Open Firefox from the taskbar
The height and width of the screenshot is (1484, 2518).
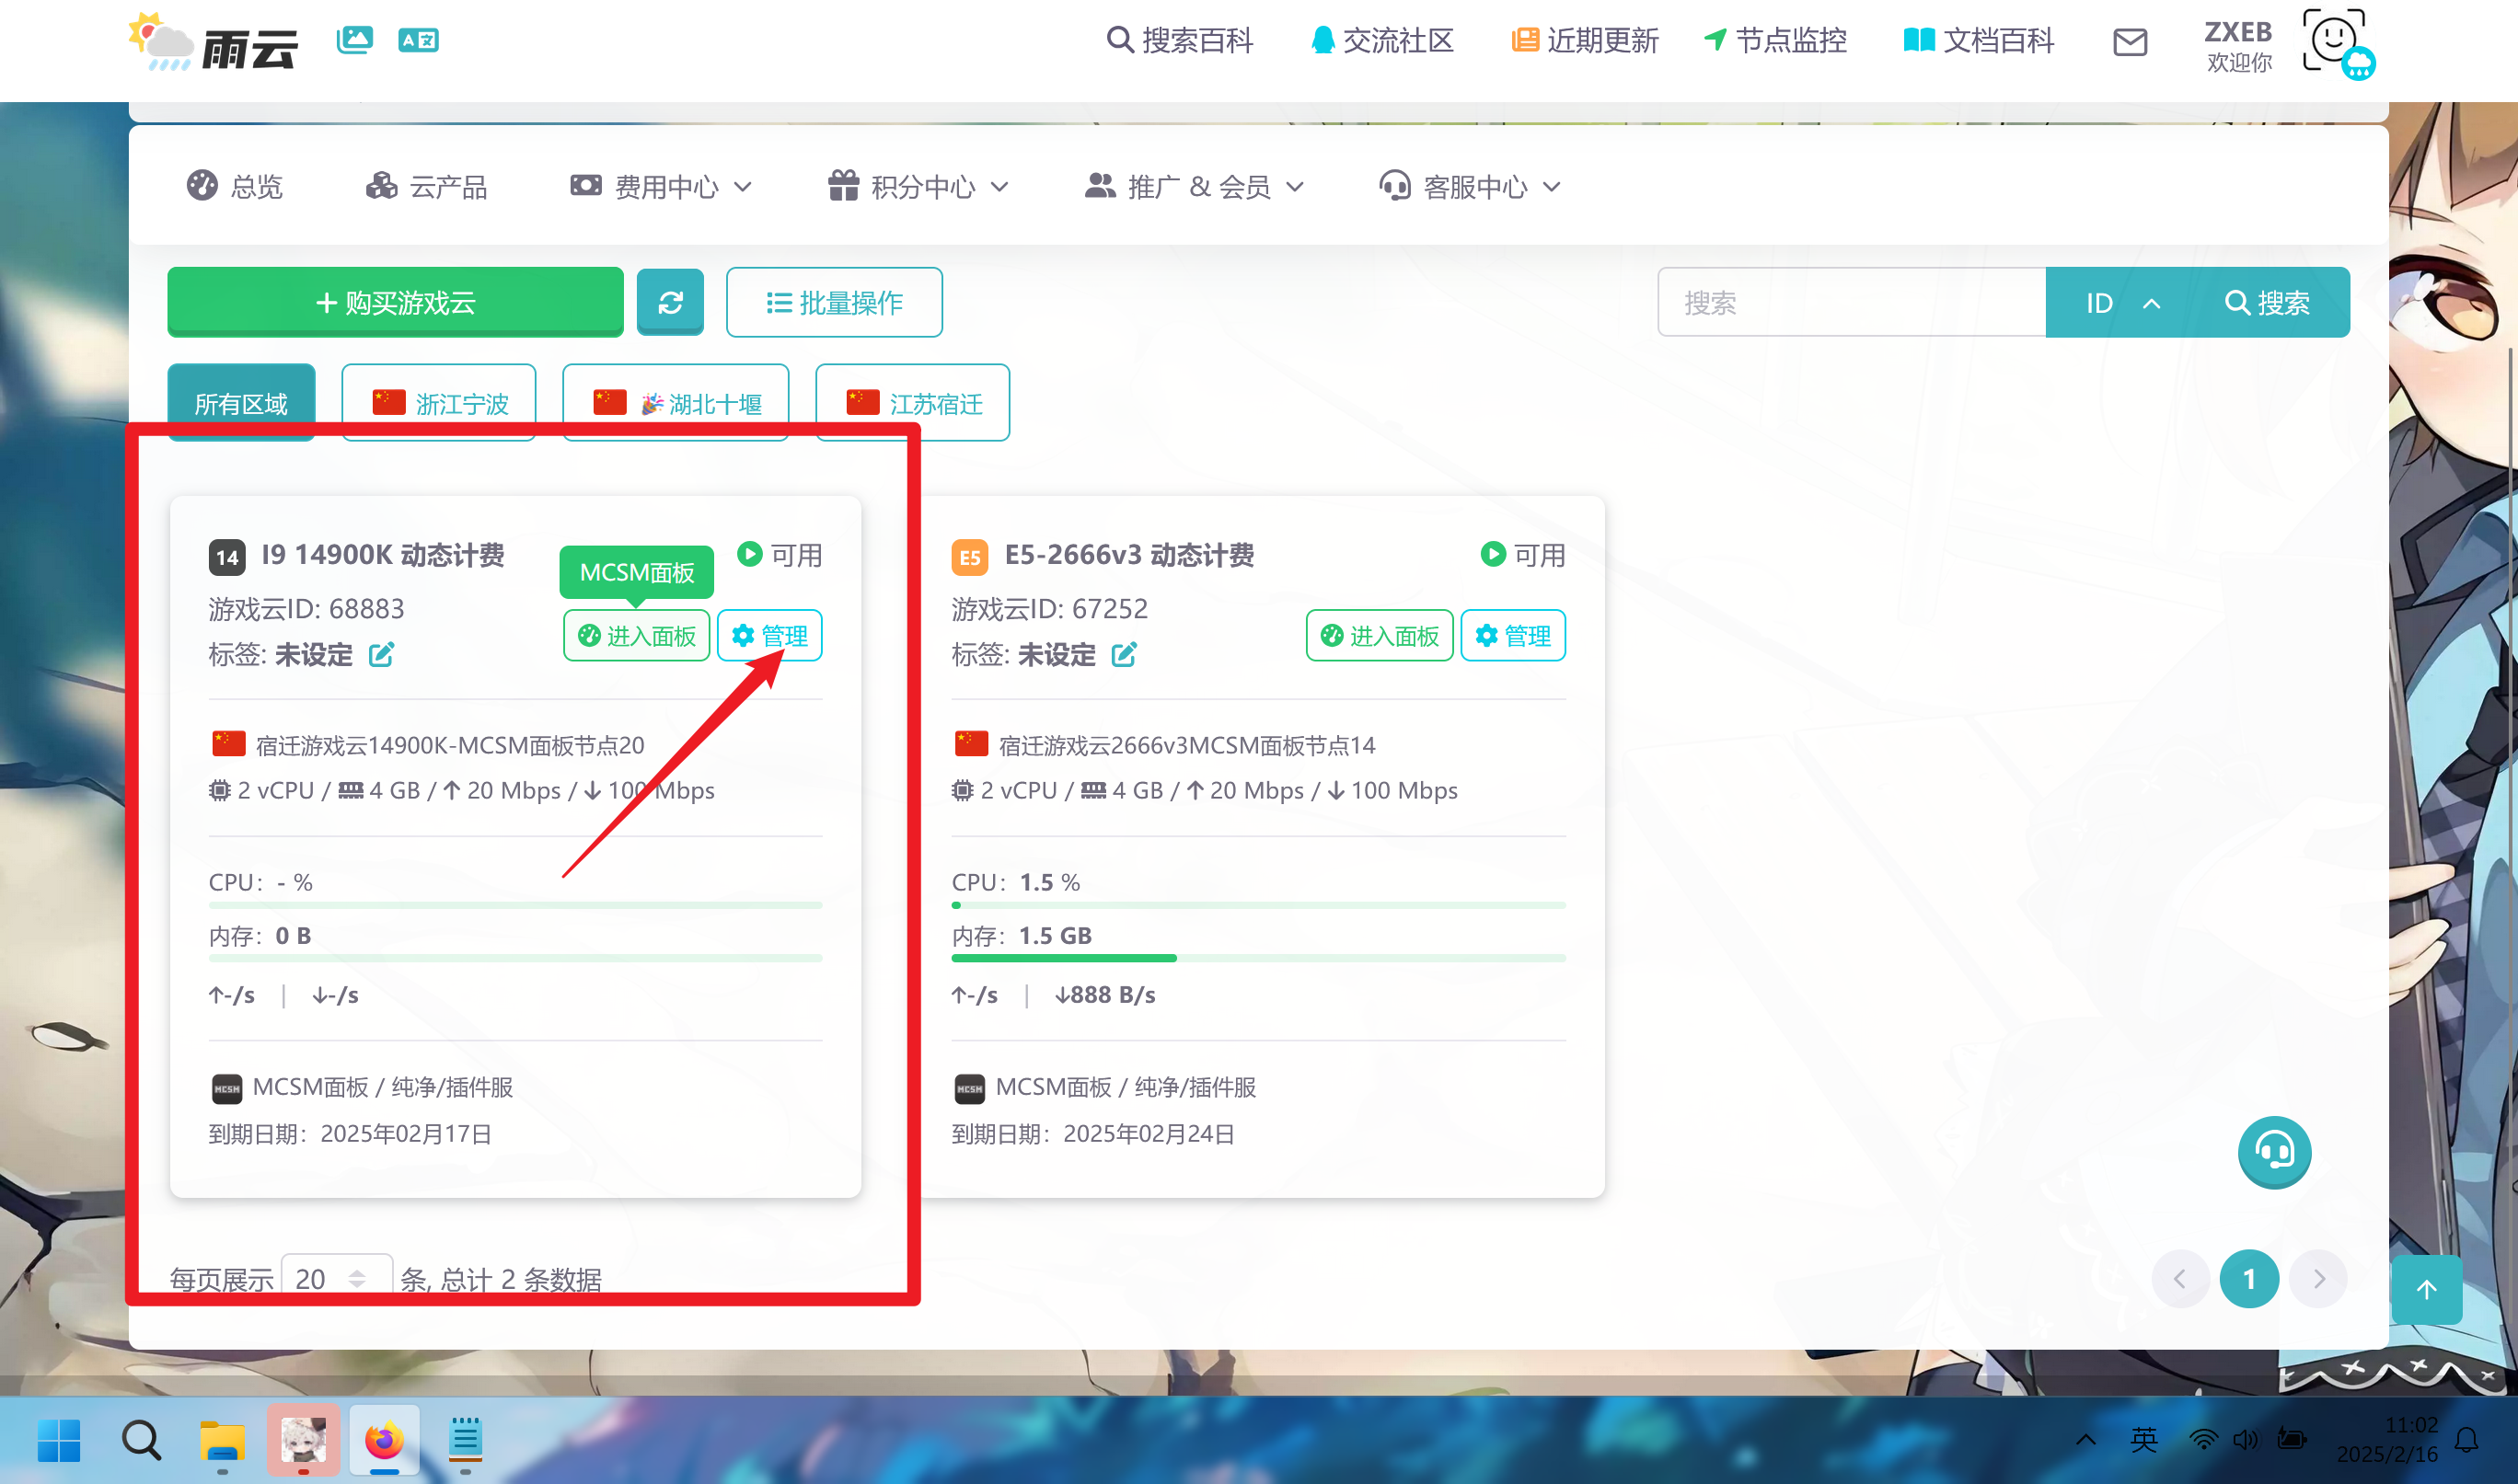(x=384, y=1441)
